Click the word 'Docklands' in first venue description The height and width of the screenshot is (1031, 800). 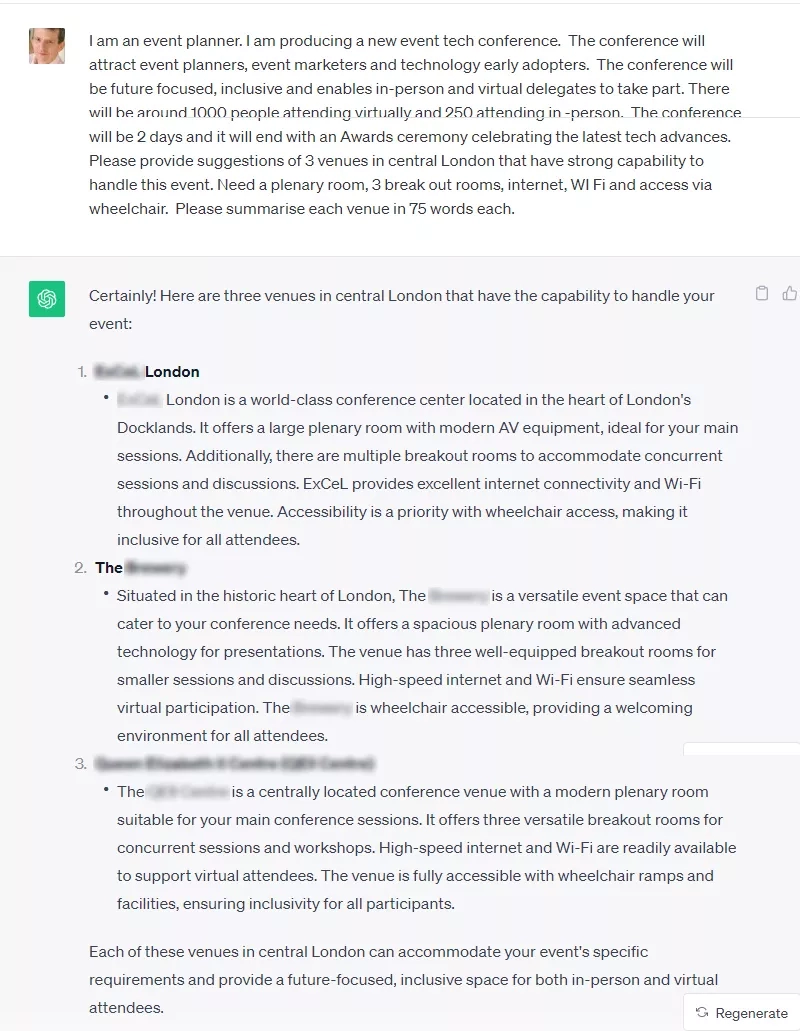[x=154, y=428]
